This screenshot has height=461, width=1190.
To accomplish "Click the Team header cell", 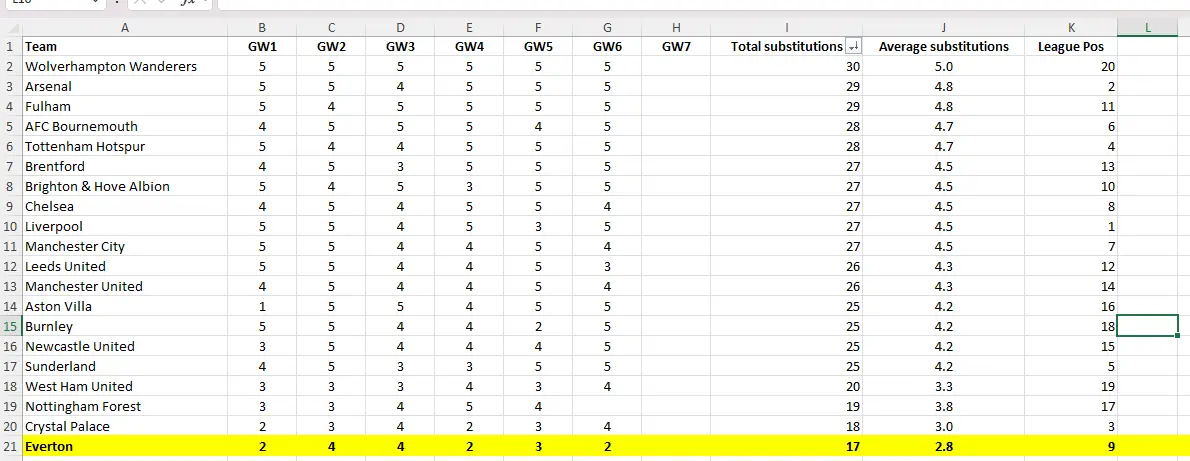I will pyautogui.click(x=125, y=46).
